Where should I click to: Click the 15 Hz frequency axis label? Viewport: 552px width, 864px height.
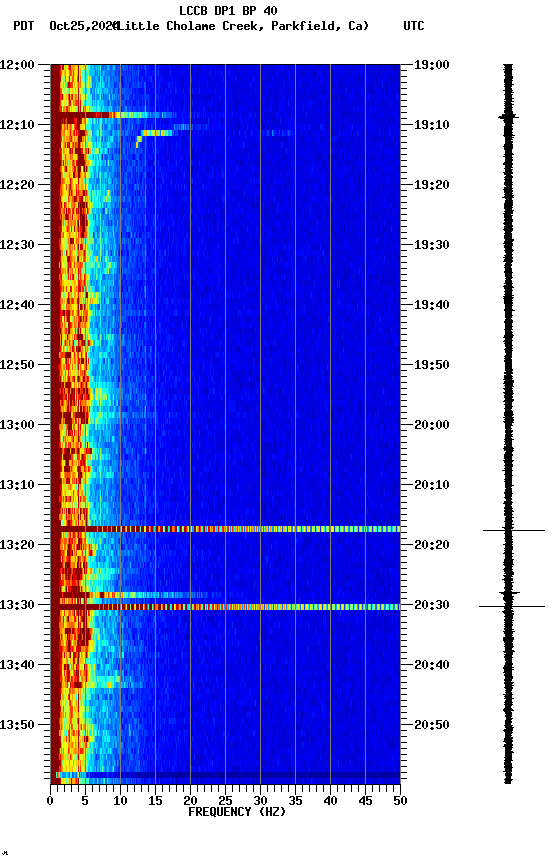coord(155,801)
